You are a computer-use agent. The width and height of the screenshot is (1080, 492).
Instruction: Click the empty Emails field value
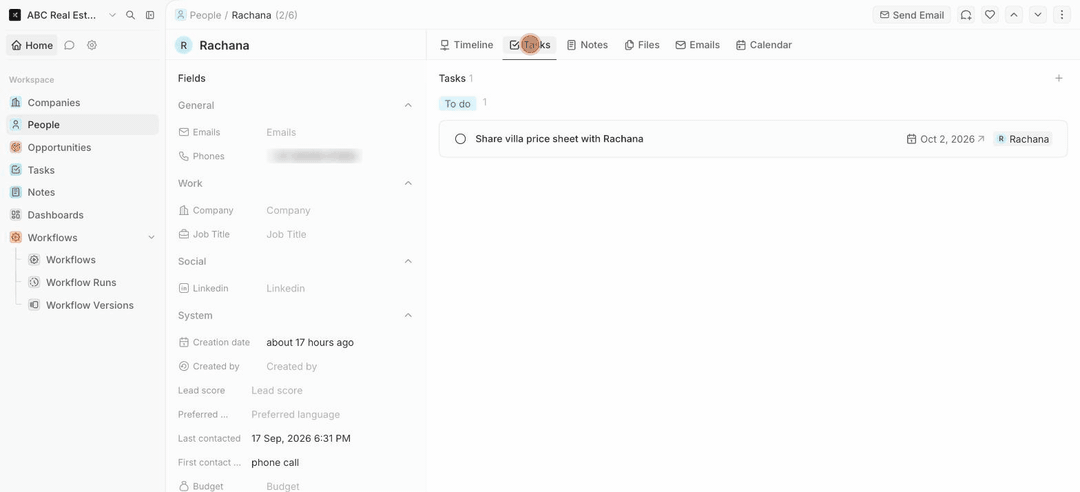pos(281,132)
